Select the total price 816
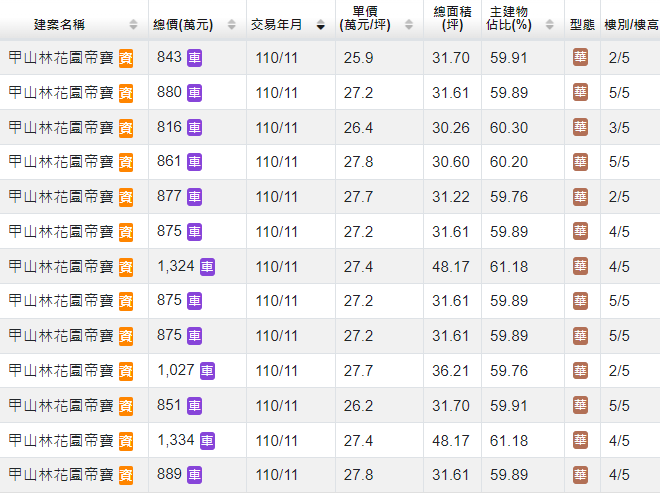Screen dimensions: 660x494 [169, 127]
